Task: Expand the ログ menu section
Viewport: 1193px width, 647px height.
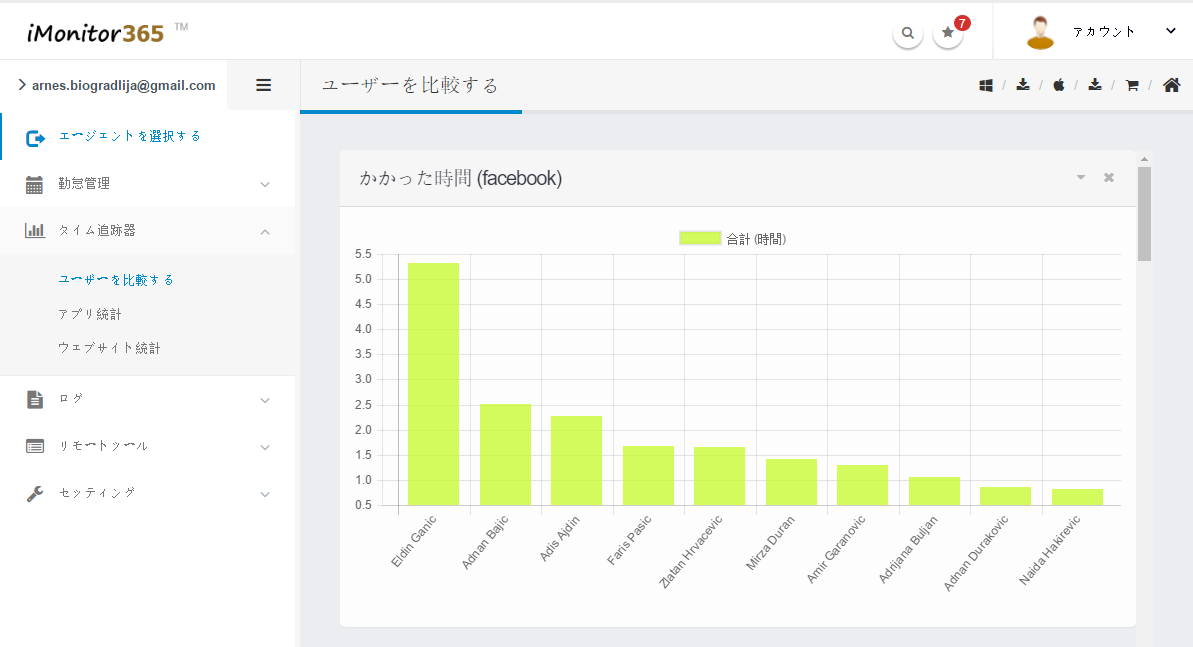Action: coord(147,399)
